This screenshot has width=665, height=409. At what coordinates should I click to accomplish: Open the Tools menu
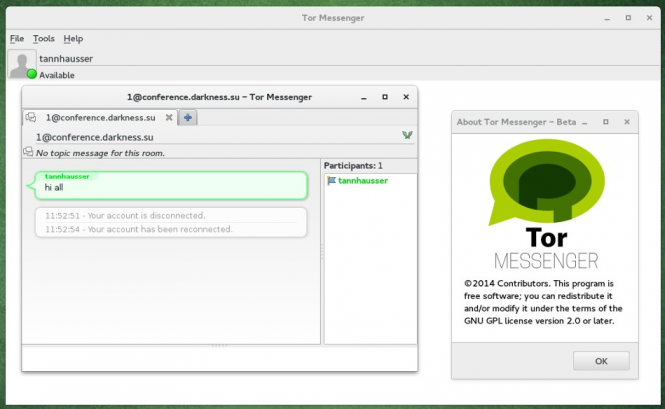tap(43, 38)
